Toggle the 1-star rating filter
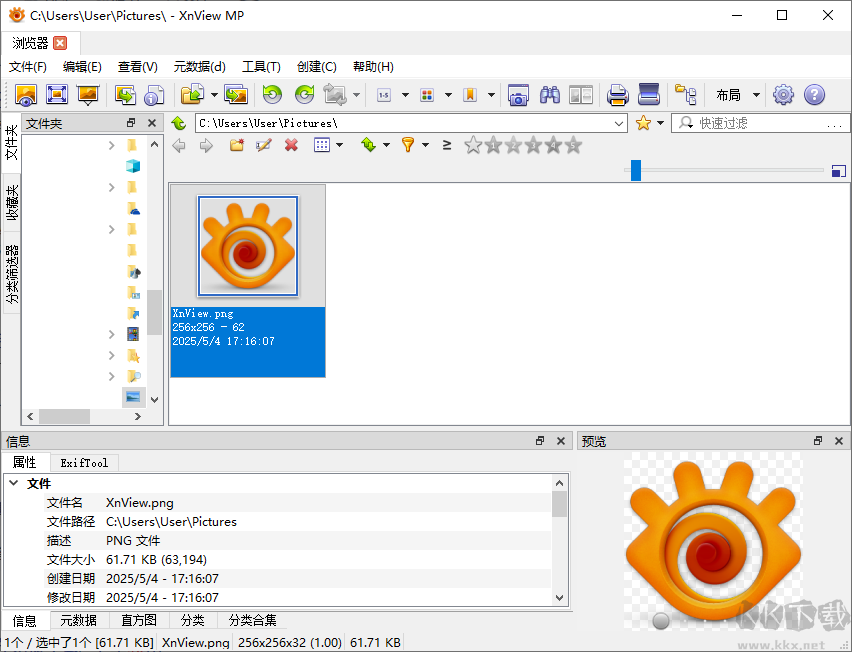 [493, 145]
